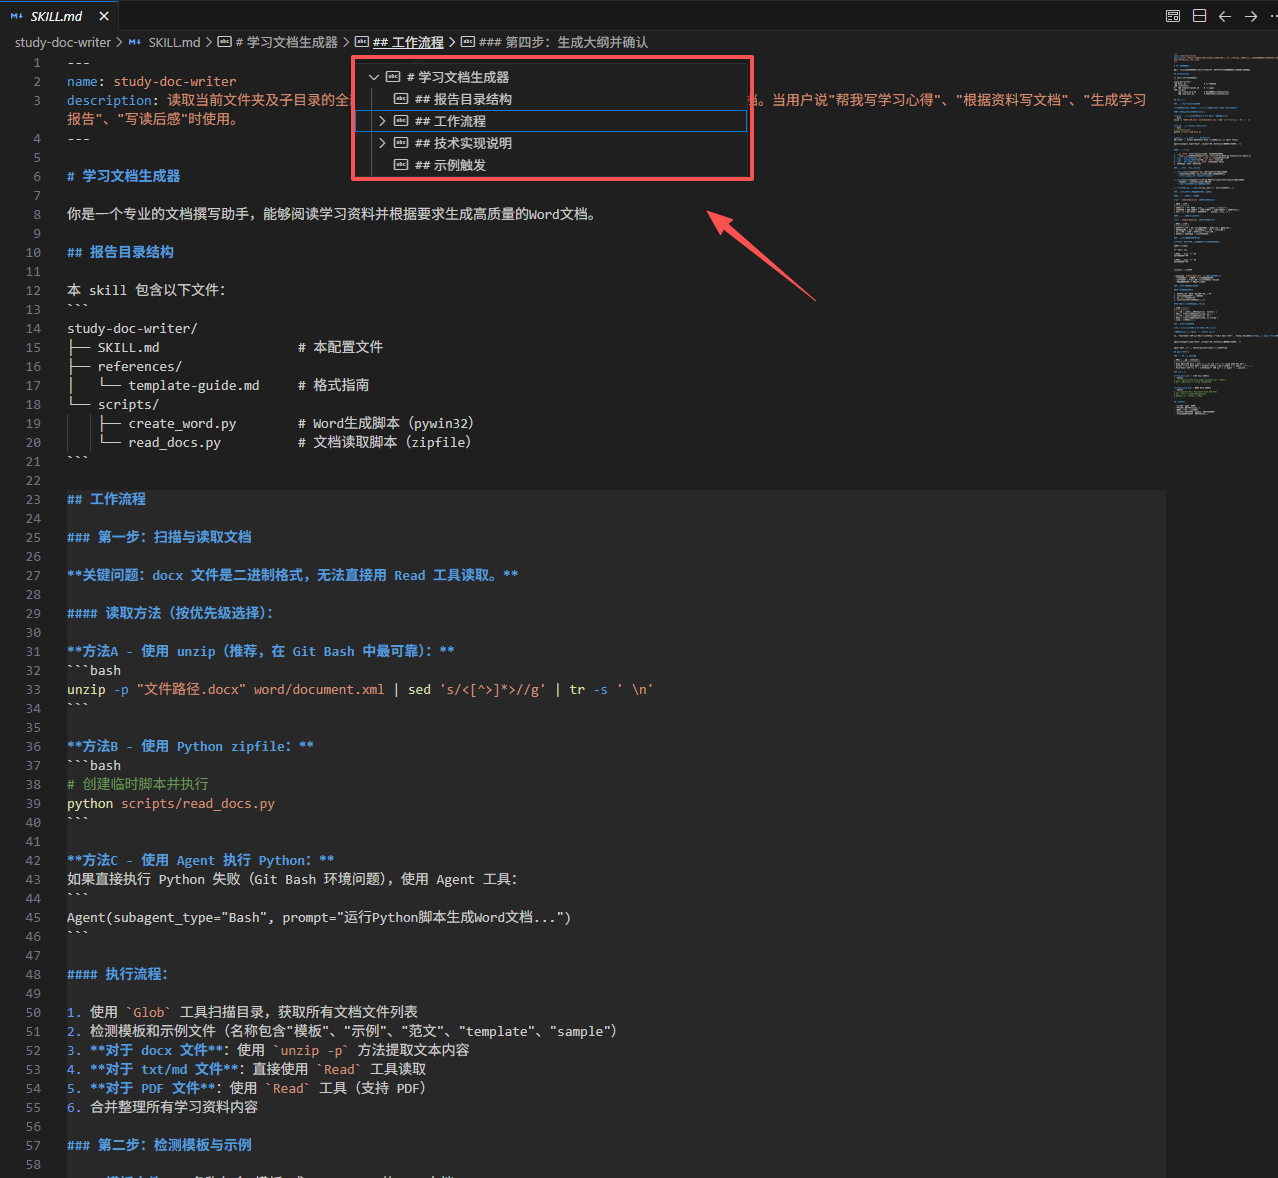Click 'template-guide.md' on line 17

pos(194,385)
